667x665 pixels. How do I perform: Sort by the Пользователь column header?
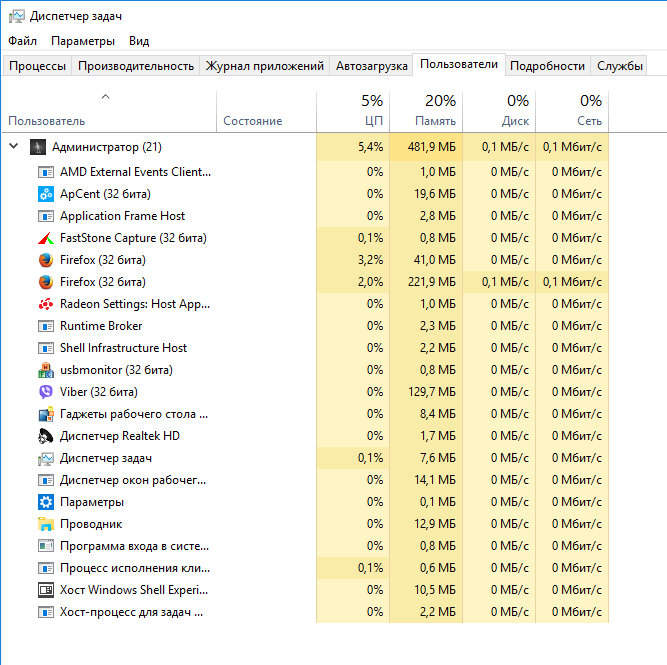47,121
